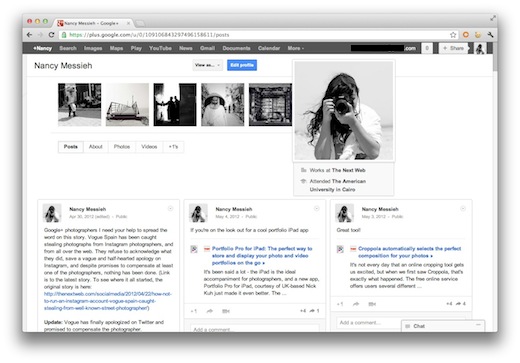Switch to the Videos profile tab

(149, 147)
